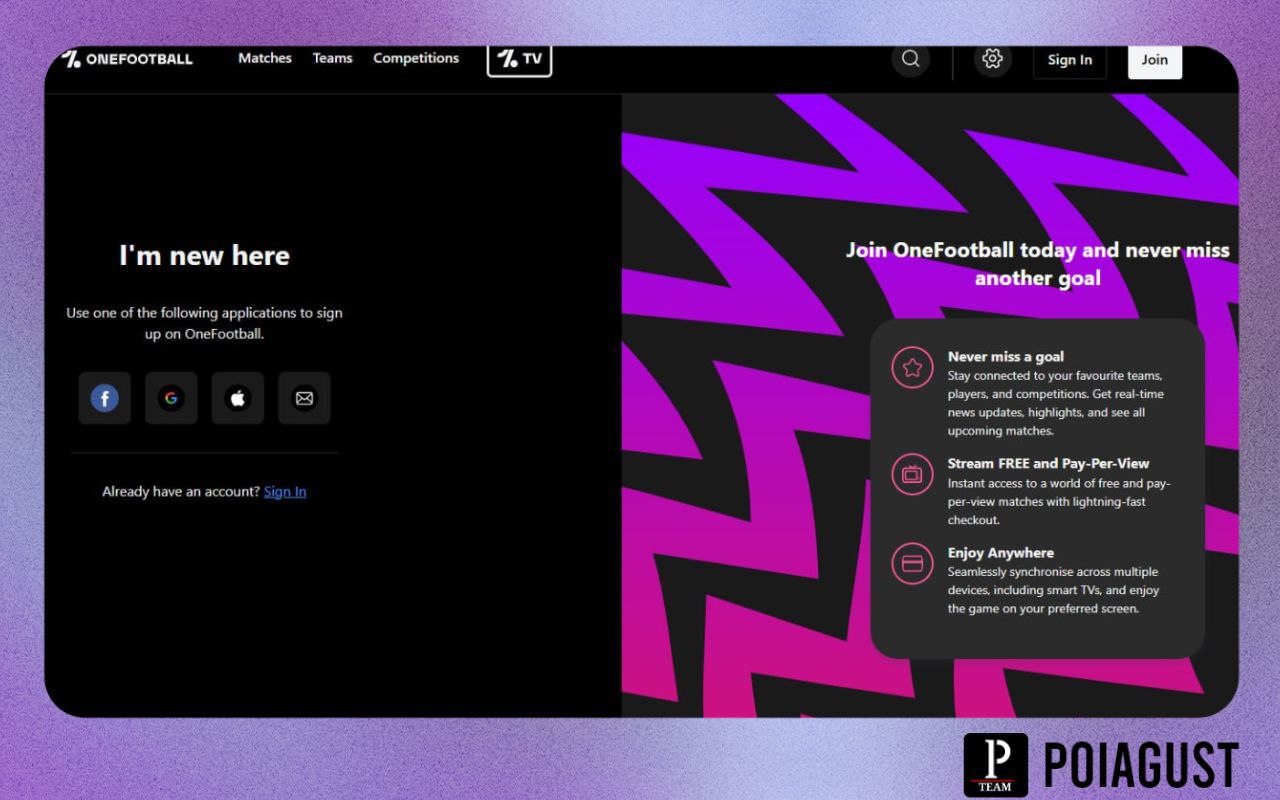Viewport: 1280px width, 800px height.
Task: Open the OneFootball TV button
Action: coord(519,59)
